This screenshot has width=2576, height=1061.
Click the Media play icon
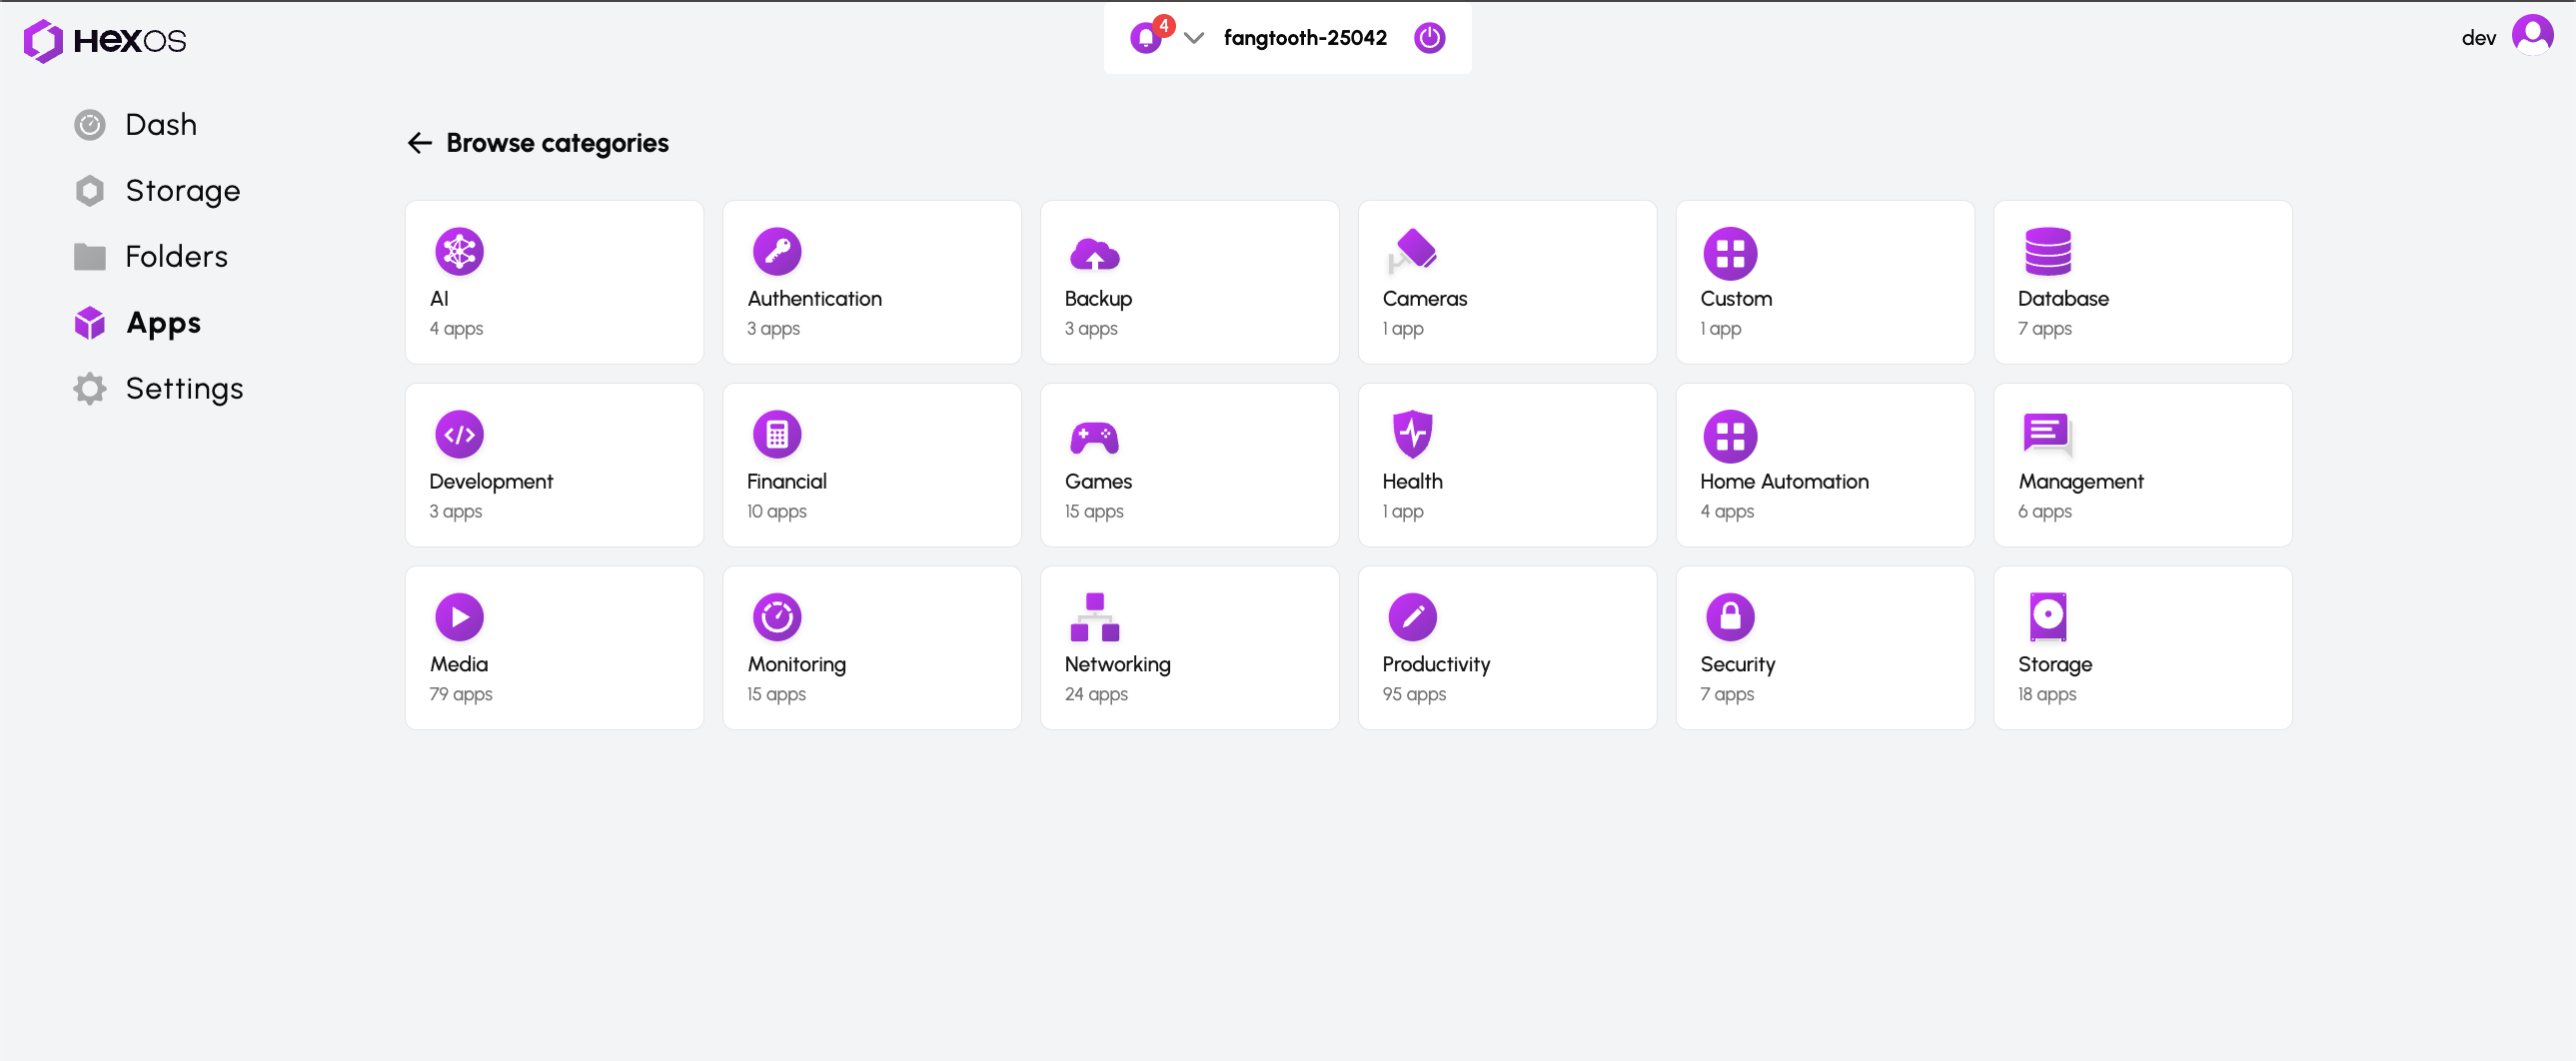[x=459, y=617]
